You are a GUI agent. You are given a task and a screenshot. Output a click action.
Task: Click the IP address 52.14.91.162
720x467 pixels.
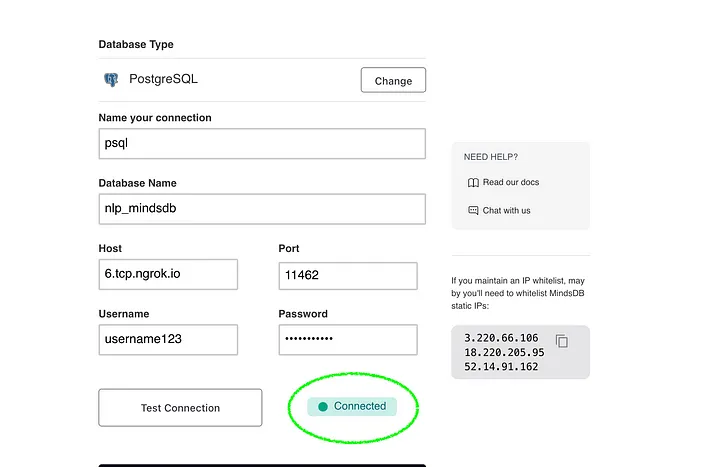click(501, 367)
